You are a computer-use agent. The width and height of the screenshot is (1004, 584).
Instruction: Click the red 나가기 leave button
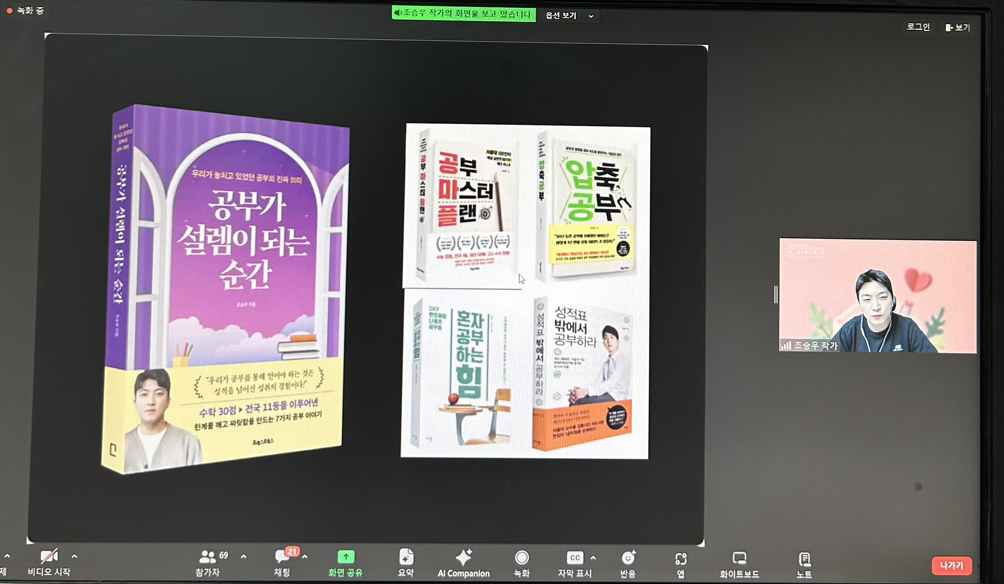click(951, 565)
